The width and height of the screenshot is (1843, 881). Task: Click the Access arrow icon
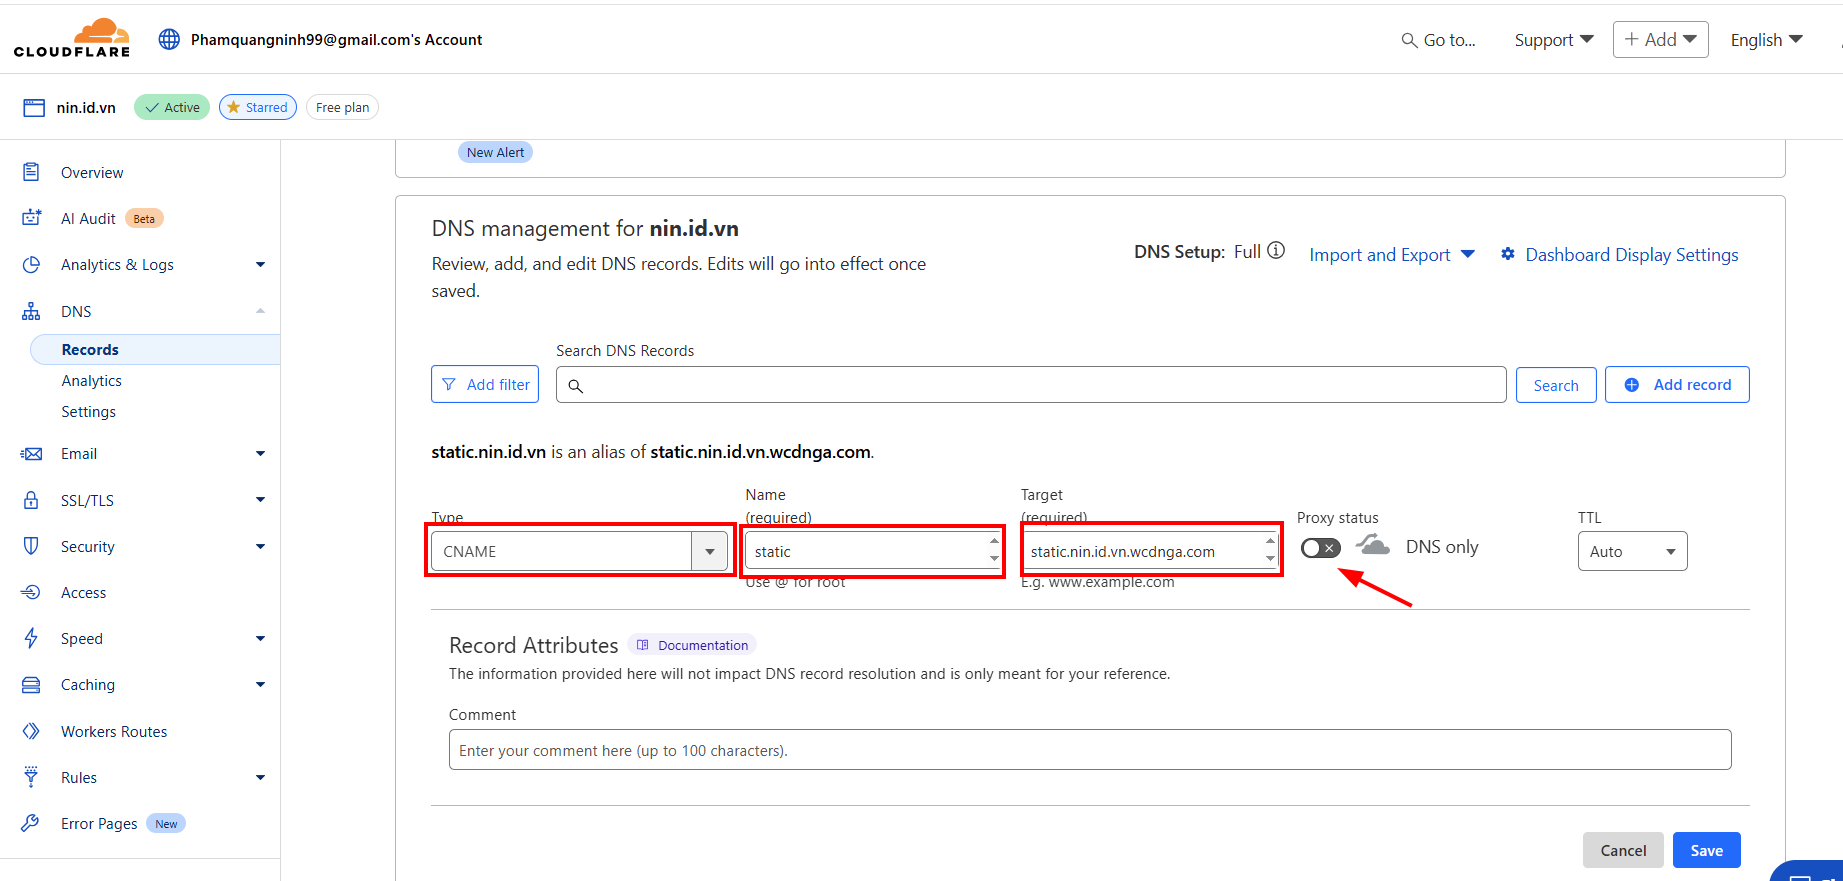tap(31, 592)
